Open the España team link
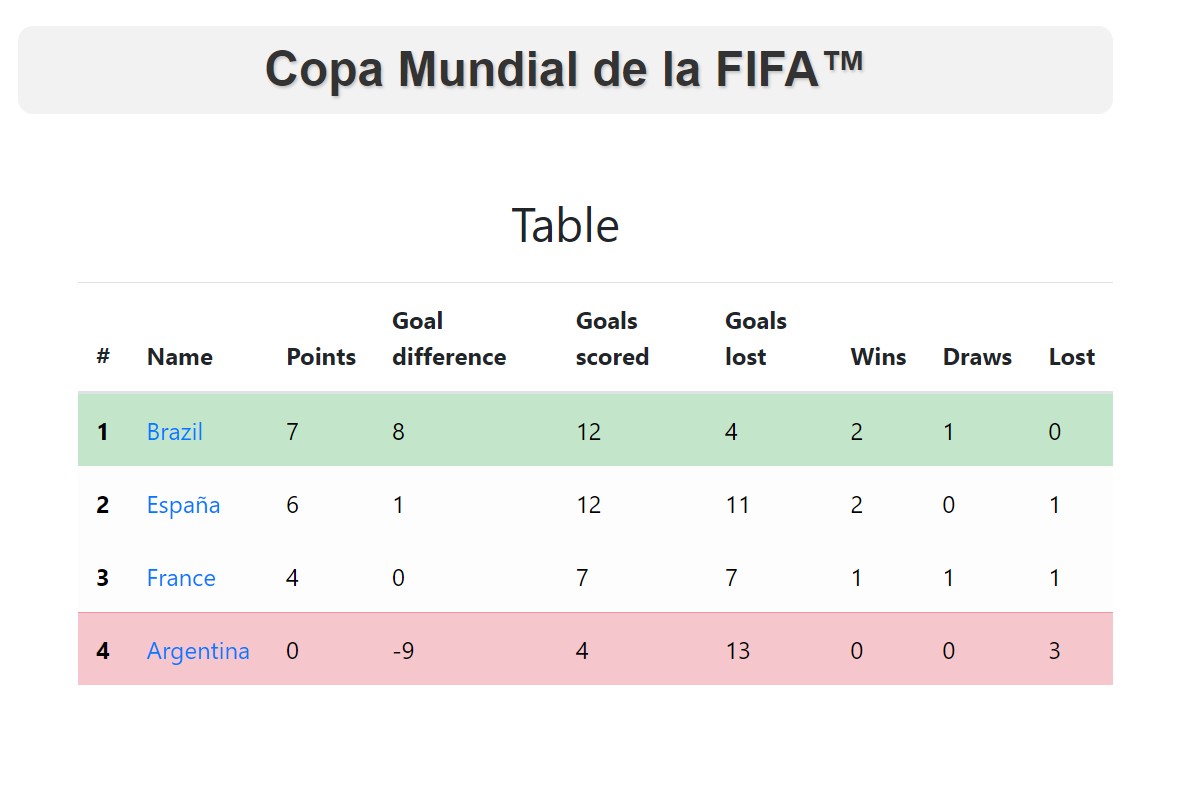Screen dimensions: 1198x792 (x=183, y=505)
